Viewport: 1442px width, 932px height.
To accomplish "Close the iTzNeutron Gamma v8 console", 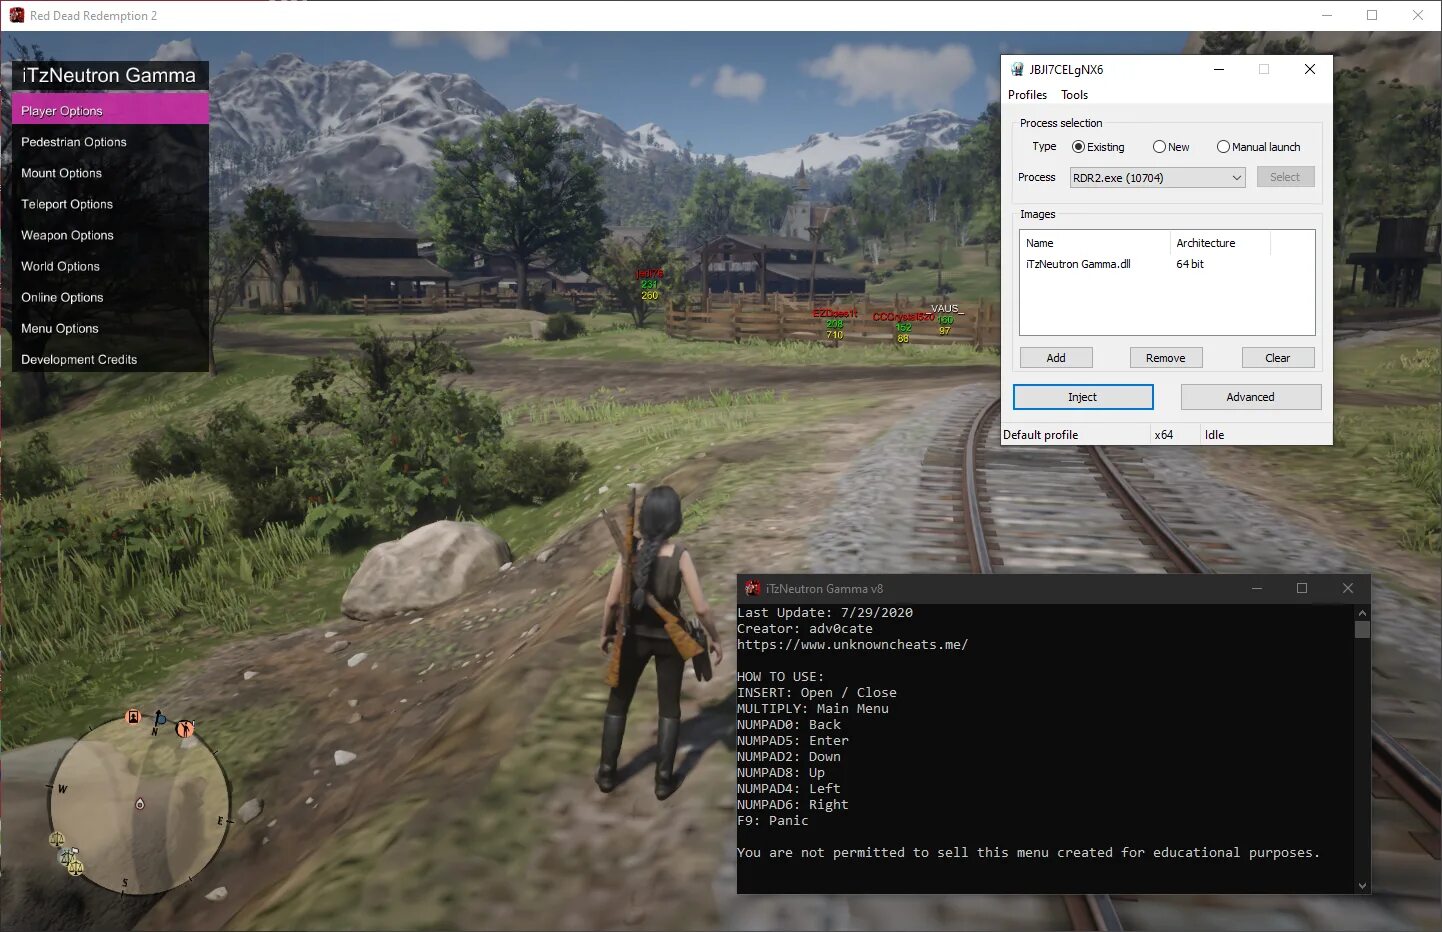I will [x=1347, y=588].
